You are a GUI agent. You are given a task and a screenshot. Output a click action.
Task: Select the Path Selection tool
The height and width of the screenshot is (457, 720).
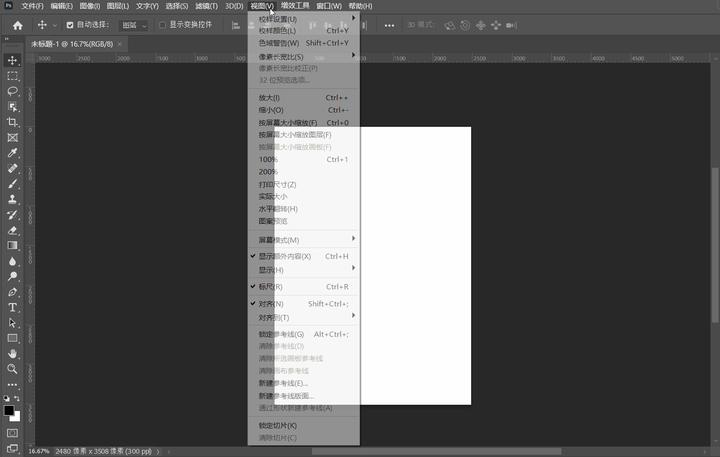pyautogui.click(x=12, y=323)
